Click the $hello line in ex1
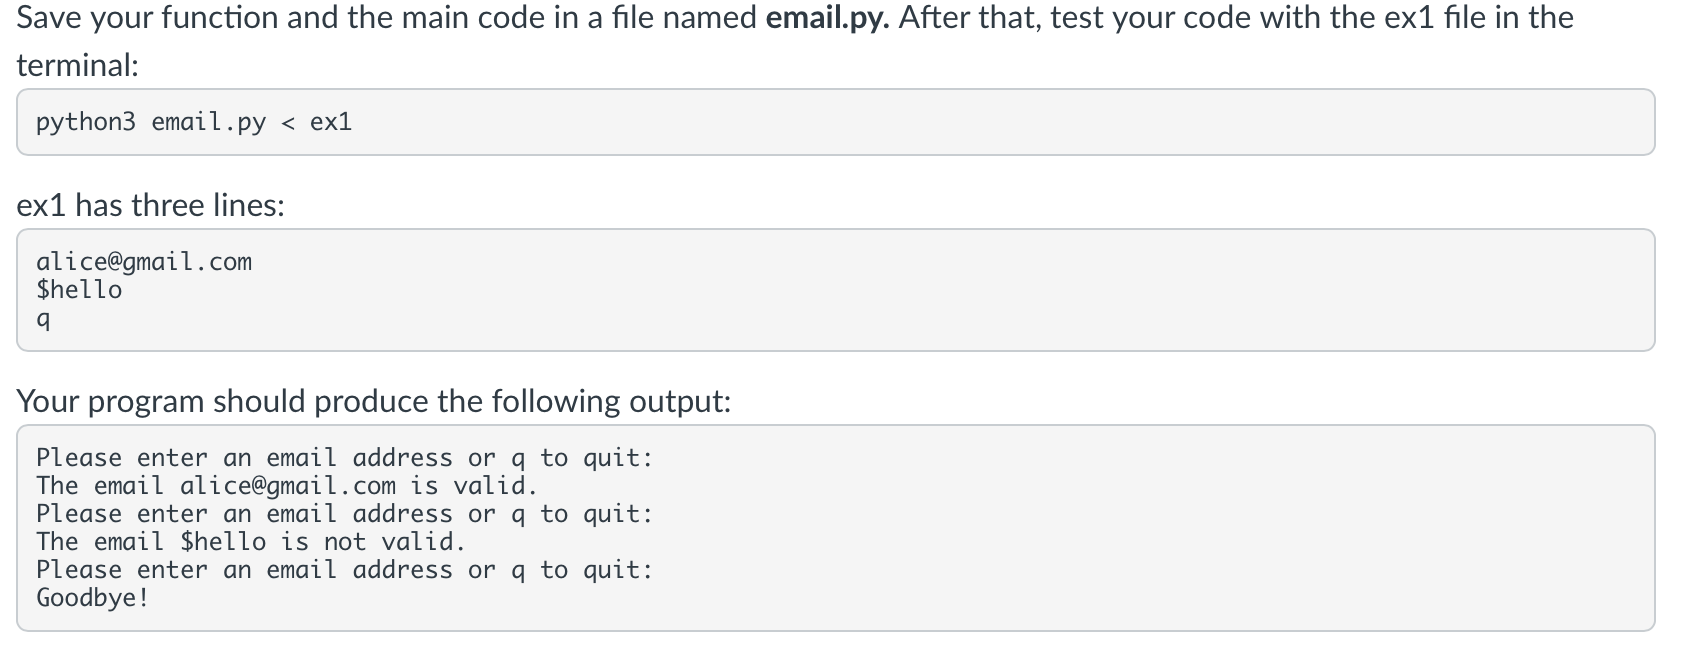This screenshot has width=1682, height=656. 79,289
